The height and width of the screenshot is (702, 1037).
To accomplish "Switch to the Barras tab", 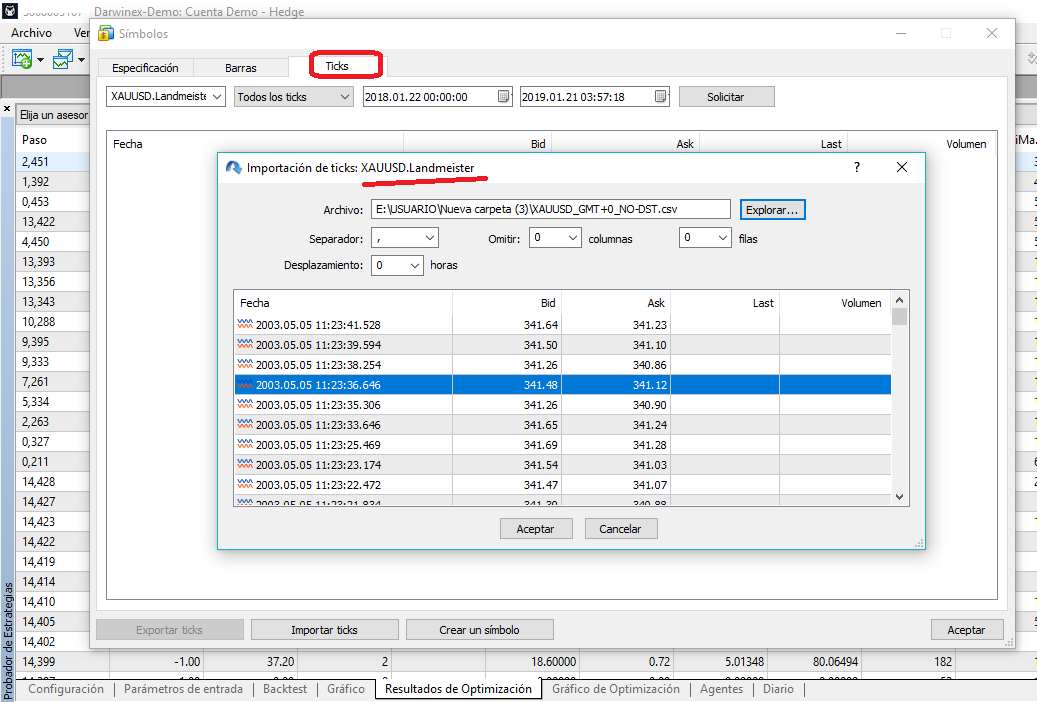I will click(x=240, y=68).
